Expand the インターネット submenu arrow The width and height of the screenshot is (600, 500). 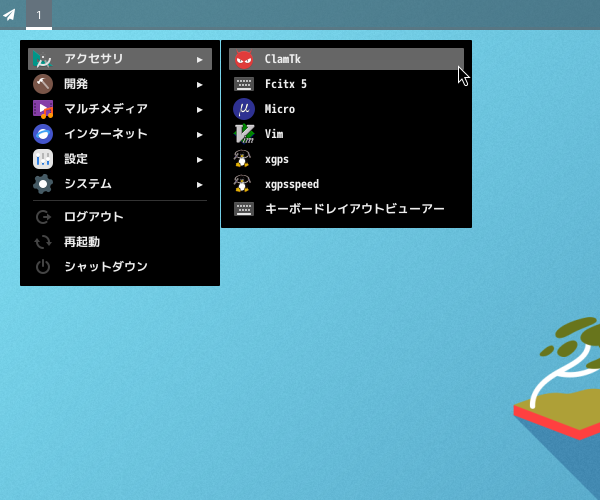199,135
